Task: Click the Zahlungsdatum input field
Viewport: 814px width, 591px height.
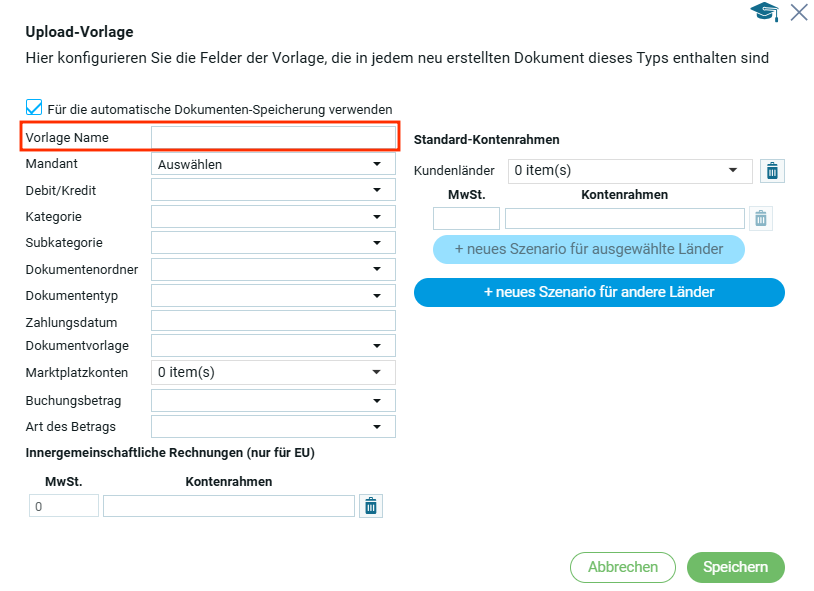Action: coord(273,321)
